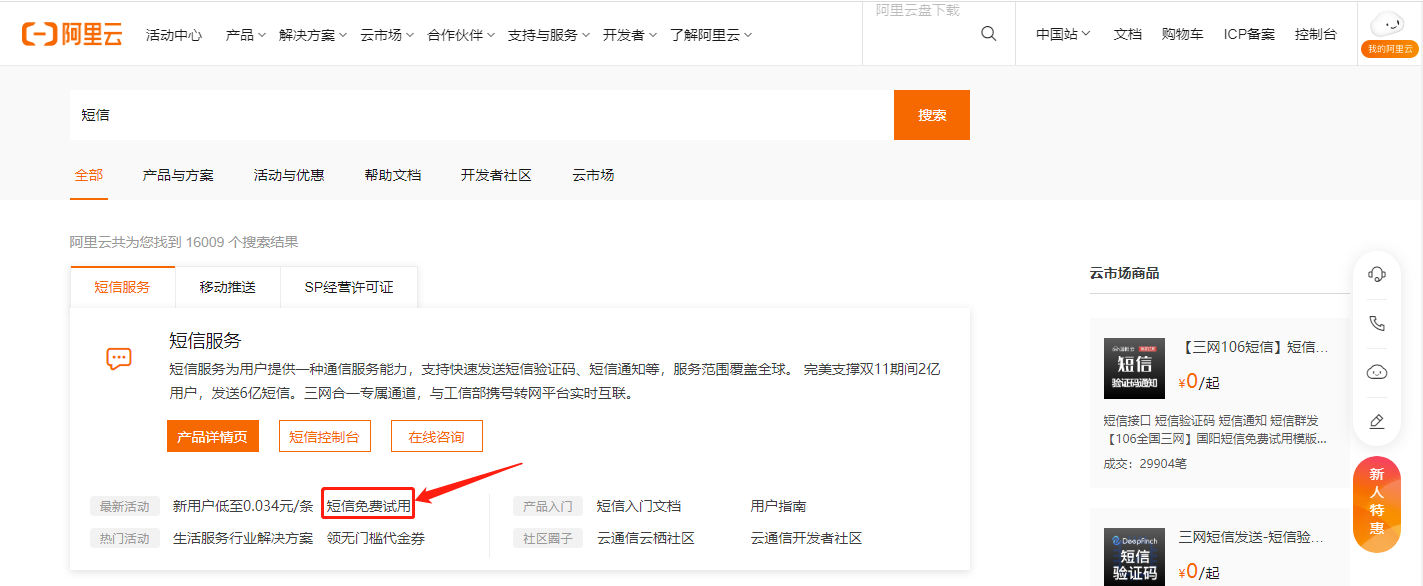Expand the 中国站 region dropdown
The image size is (1423, 586).
pos(1063,34)
